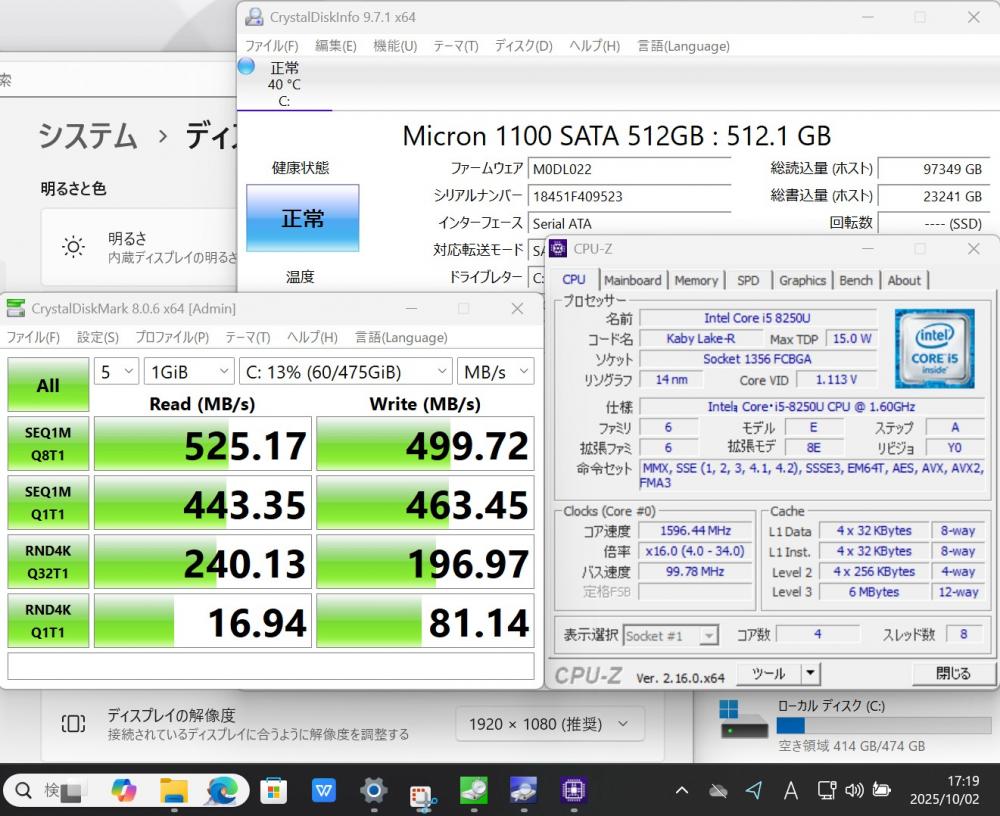The height and width of the screenshot is (816, 1000).
Task: Click the blue health status disk icon
Action: click(x=246, y=66)
